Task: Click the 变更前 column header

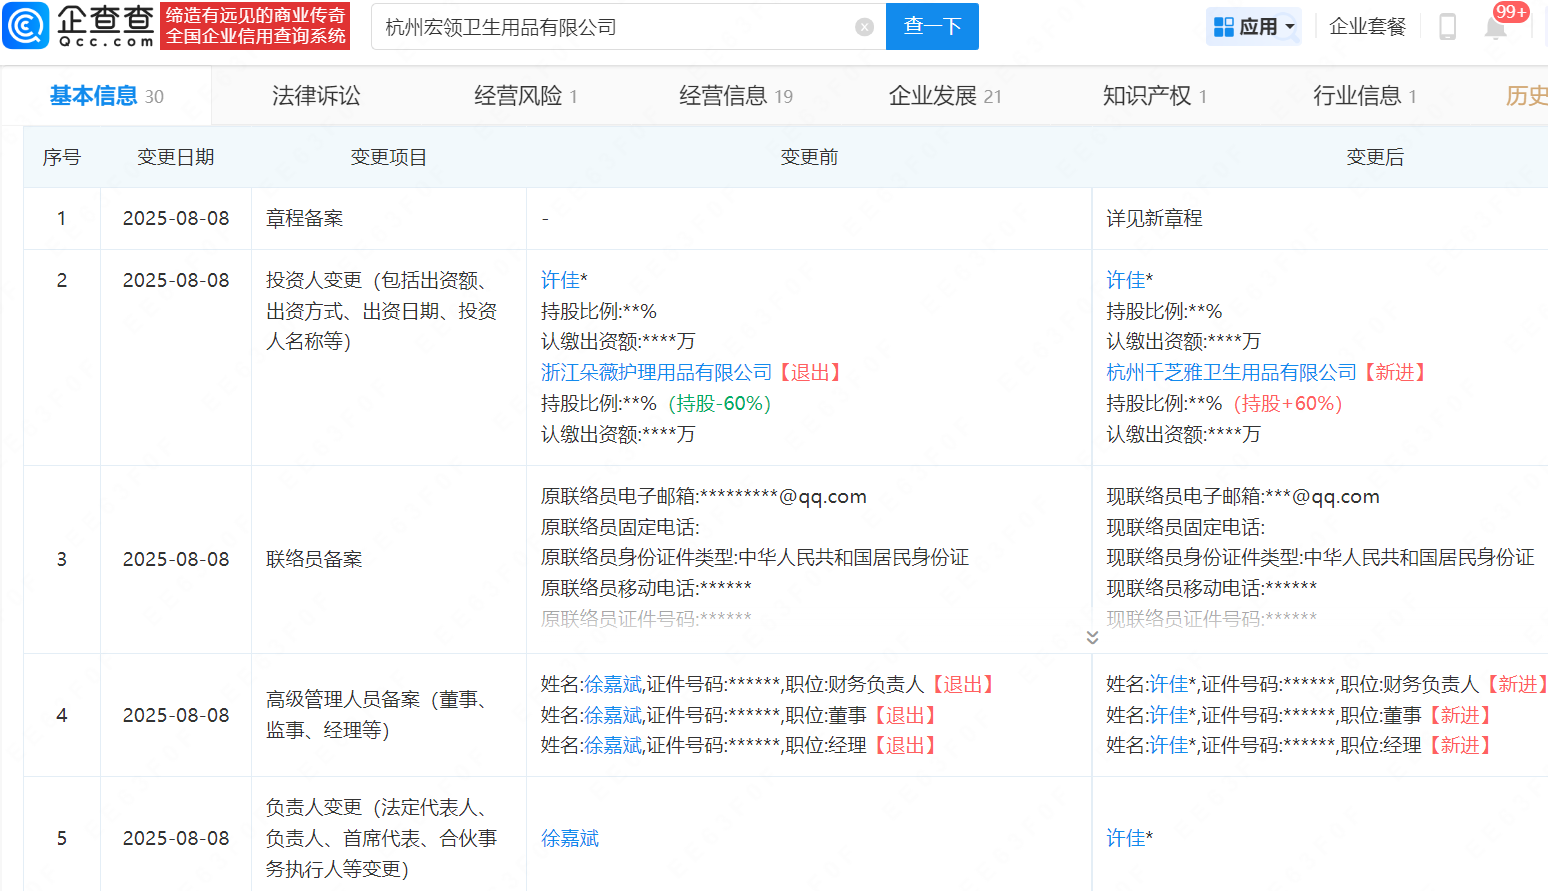Action: [809, 158]
